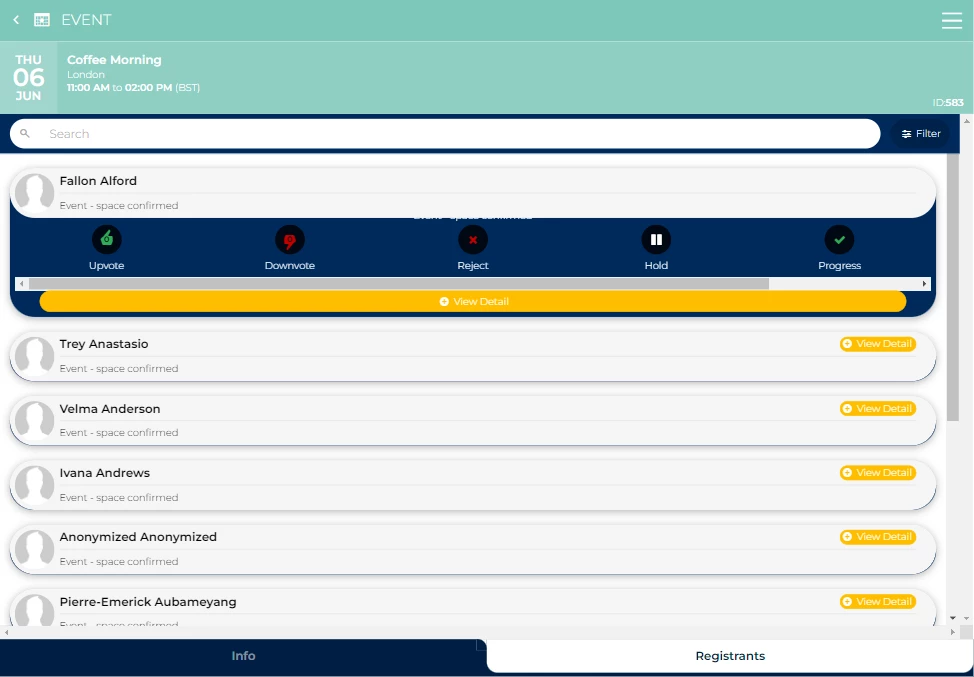Select the Anonymized Anonymized name

[x=138, y=537]
